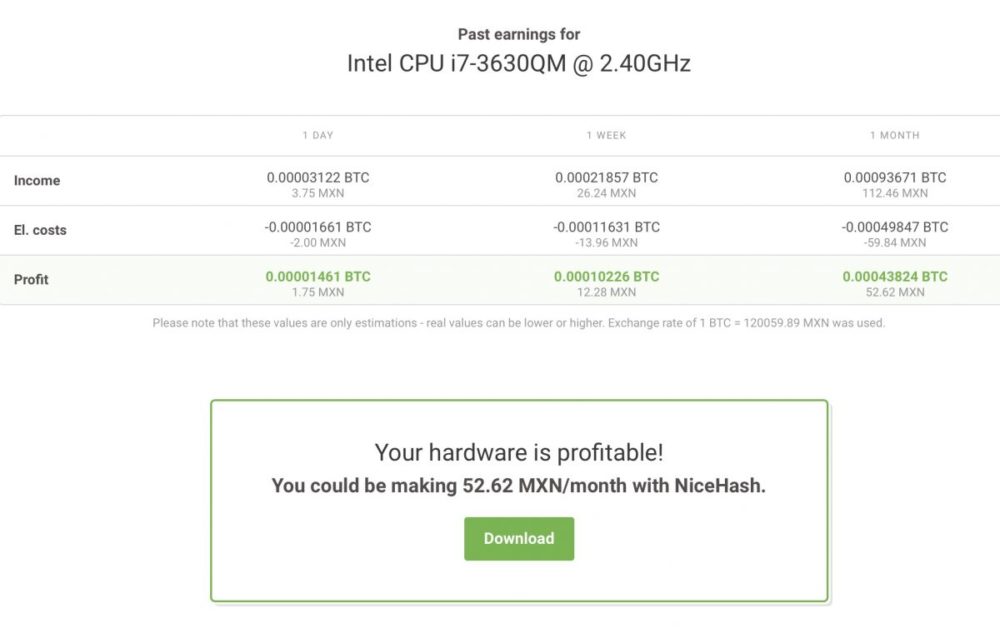Click the green Download button
The image size is (1000, 633).
518,538
